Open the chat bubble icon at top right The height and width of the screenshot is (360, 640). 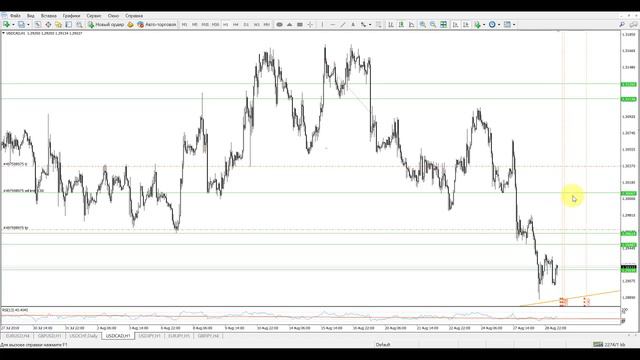[633, 24]
